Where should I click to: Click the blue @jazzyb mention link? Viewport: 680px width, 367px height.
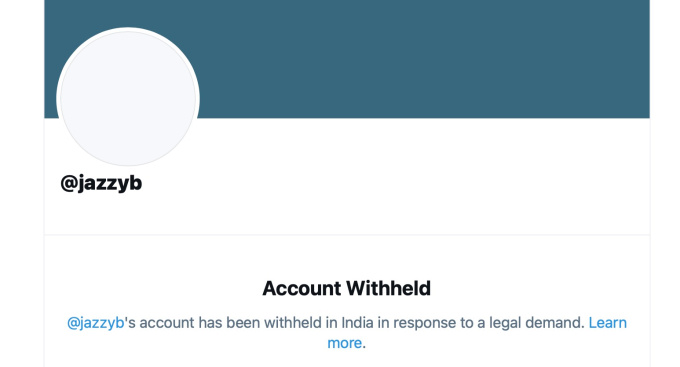point(95,323)
